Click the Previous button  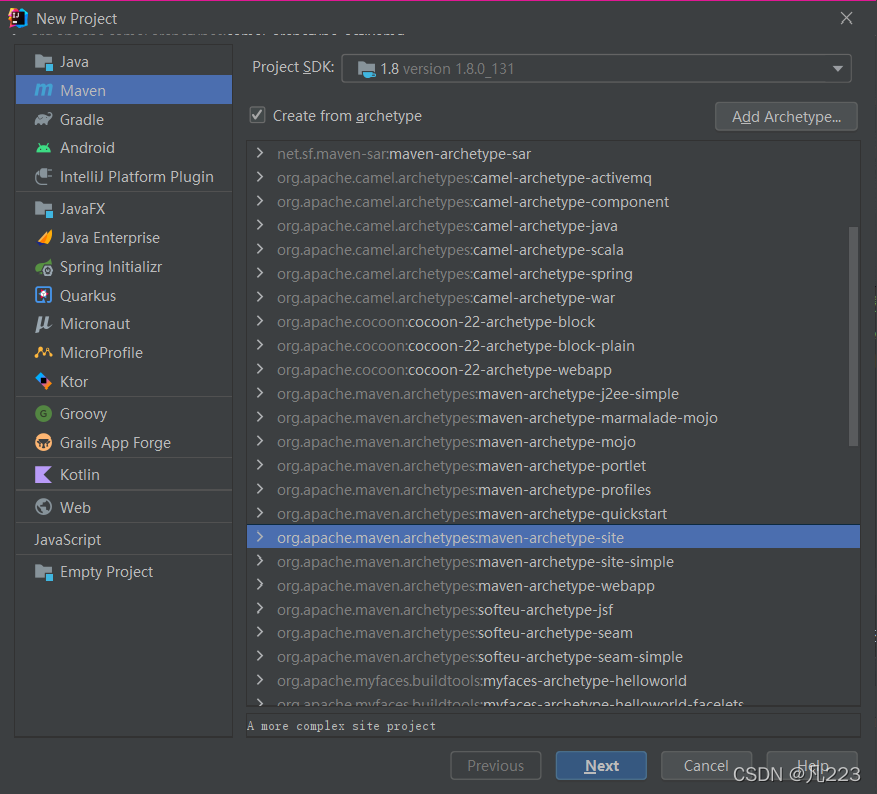click(x=496, y=765)
